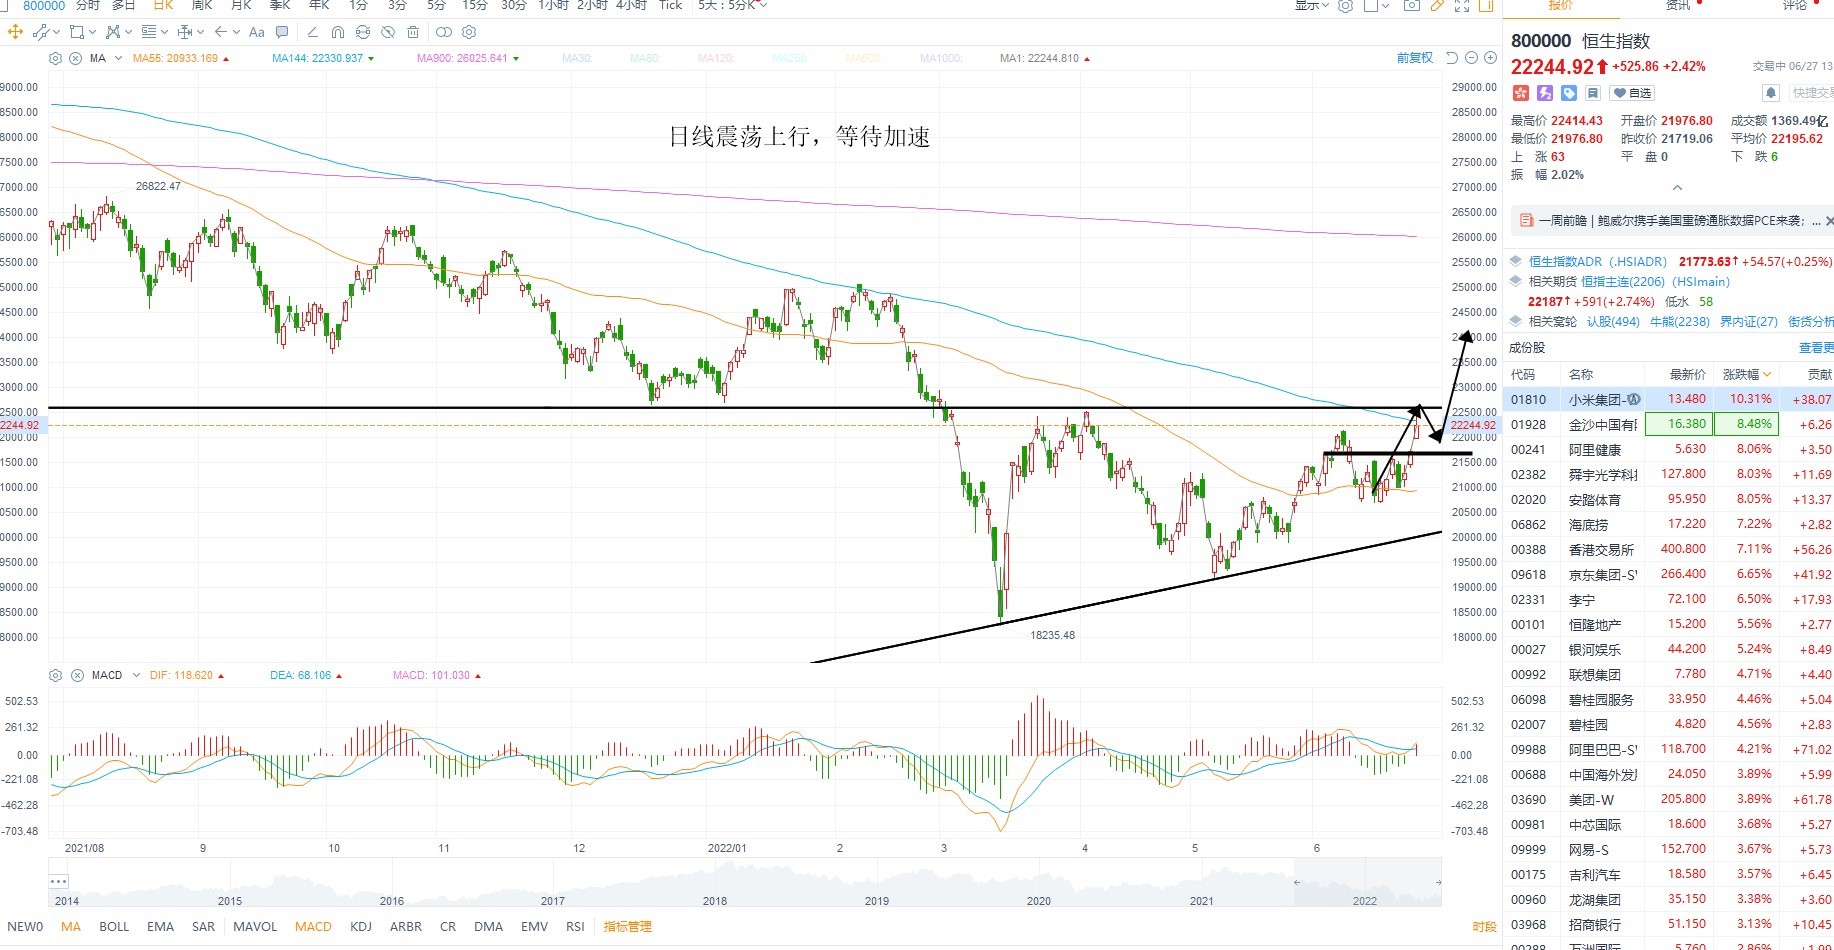The image size is (1834, 950).
Task: Click the camera screenshot icon
Action: point(1411,6)
